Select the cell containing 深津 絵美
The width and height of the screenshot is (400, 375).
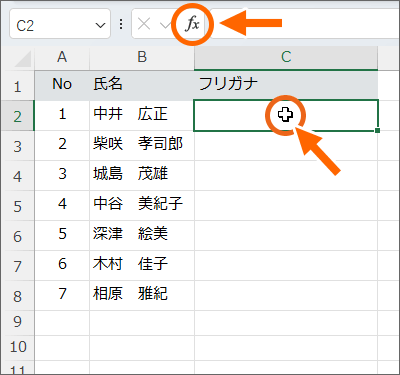click(142, 236)
